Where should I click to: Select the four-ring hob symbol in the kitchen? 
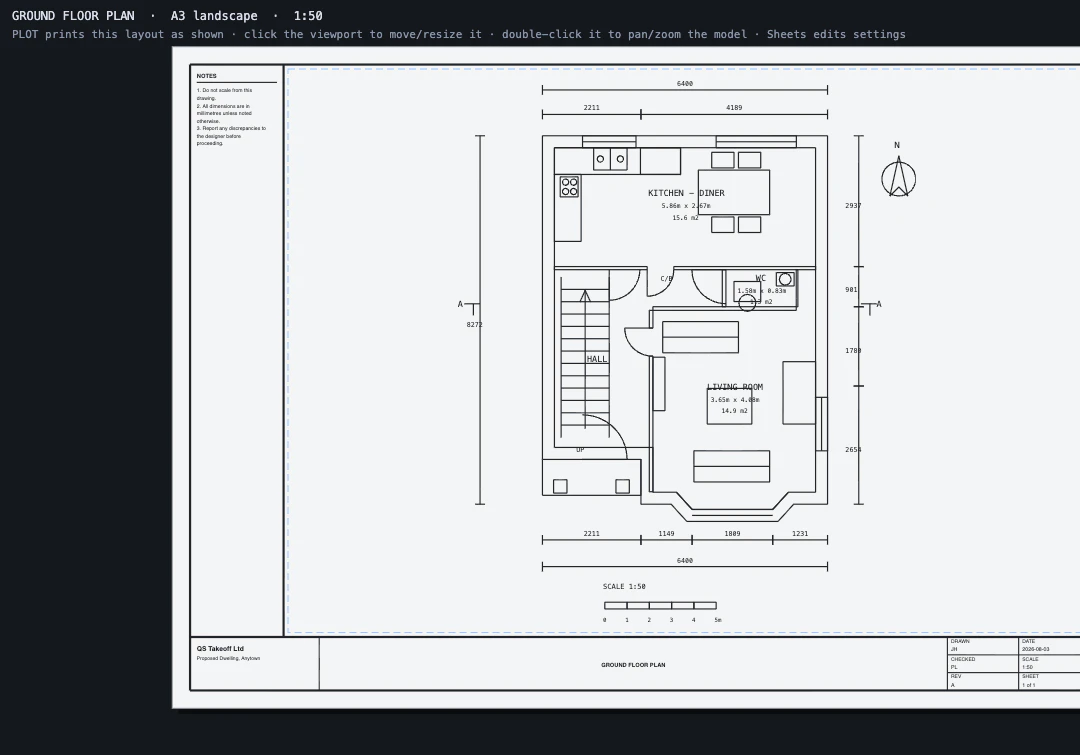click(569, 187)
